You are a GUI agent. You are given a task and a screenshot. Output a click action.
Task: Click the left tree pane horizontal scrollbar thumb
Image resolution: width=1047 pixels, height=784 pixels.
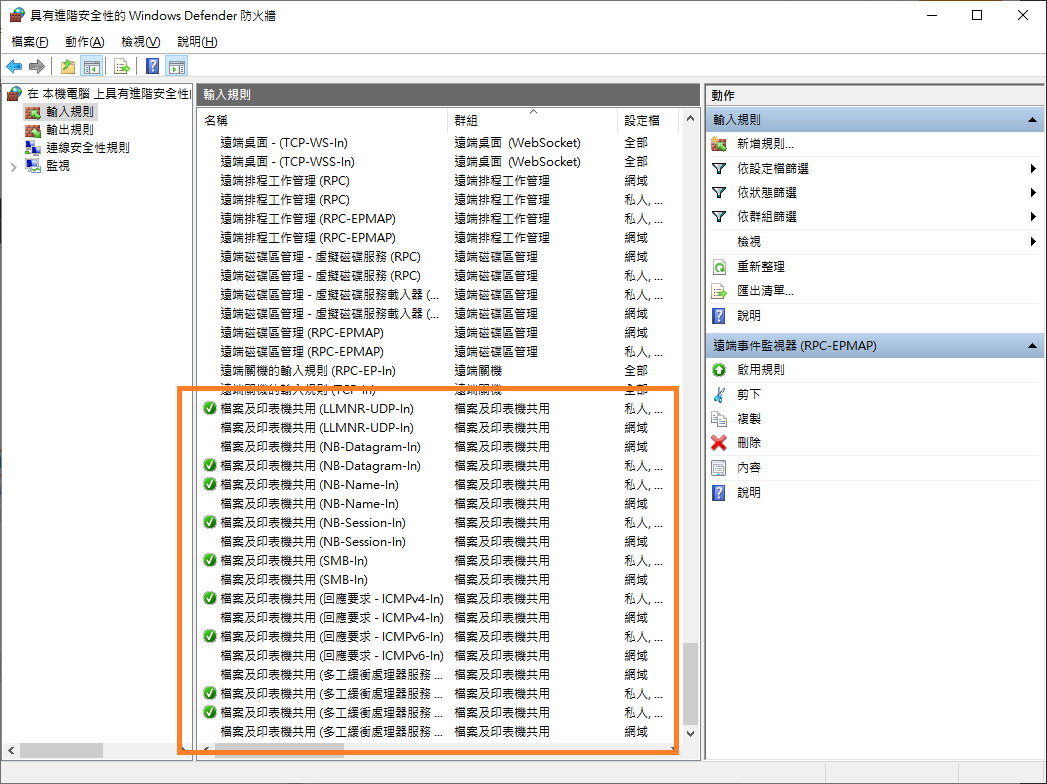click(x=61, y=751)
